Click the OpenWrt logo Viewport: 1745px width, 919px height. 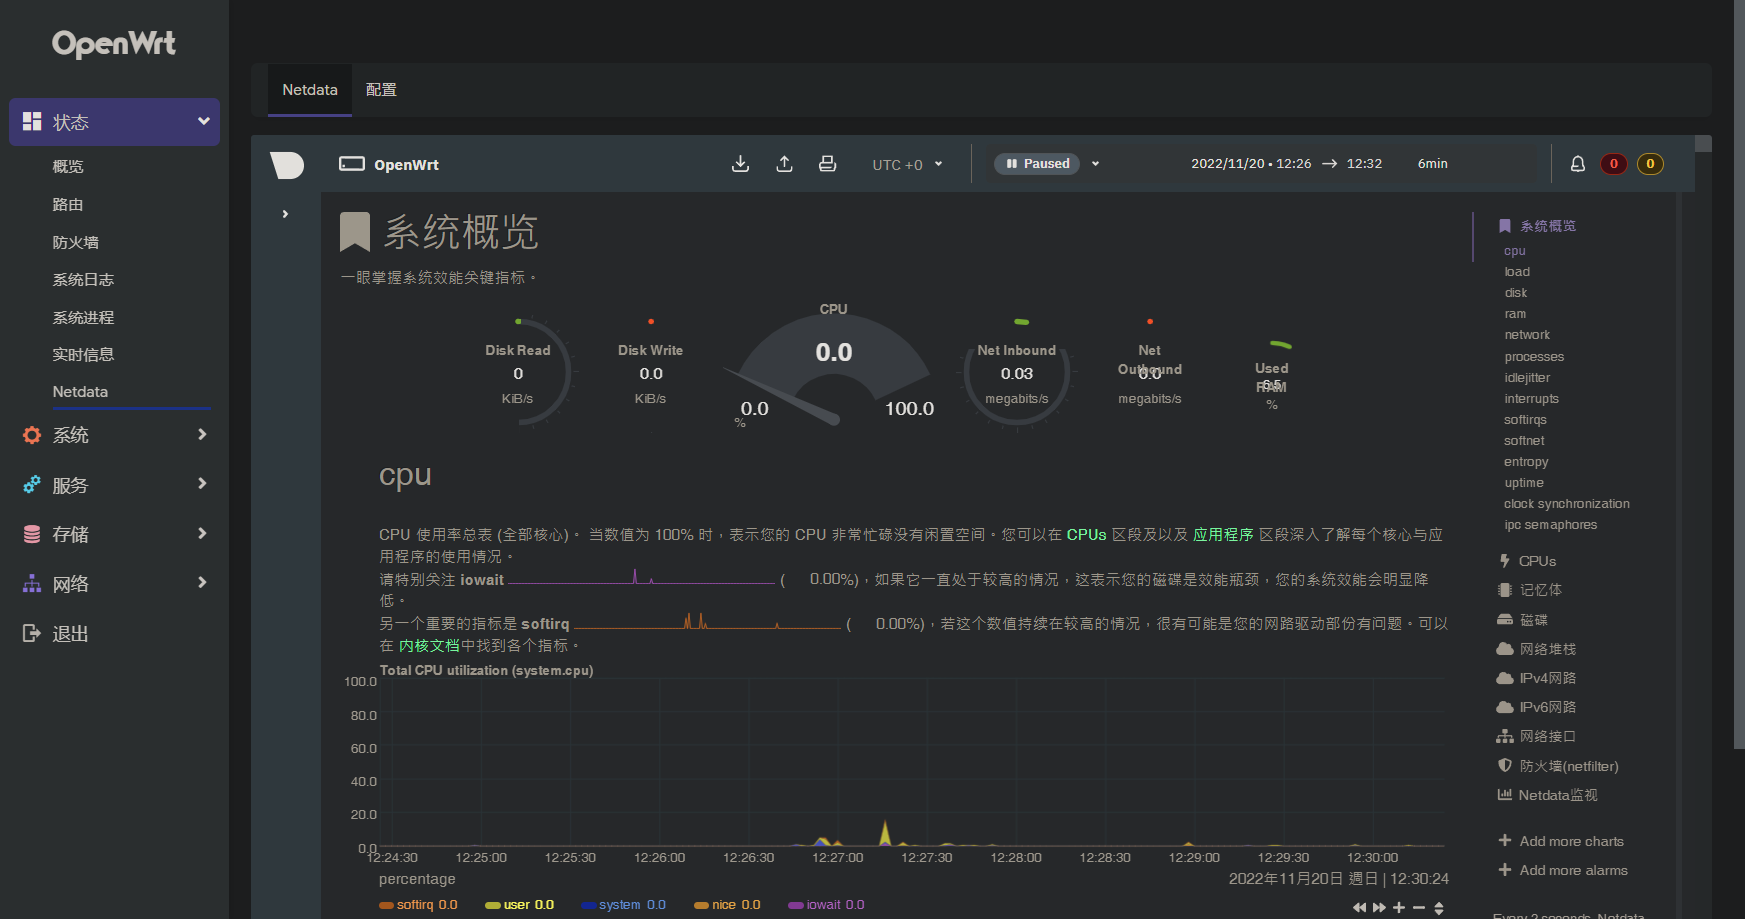click(x=114, y=44)
